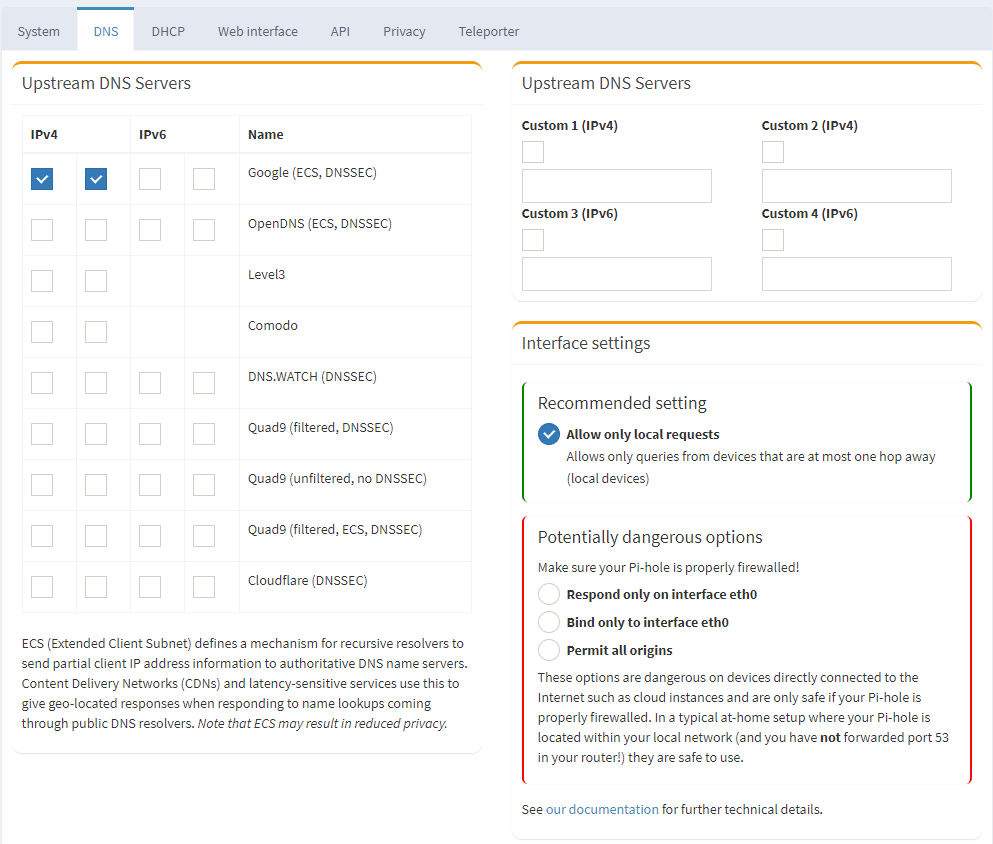The image size is (993, 844).
Task: Check Quad9 (unfiltered, no DNSSEC) primary IPv6
Action: [x=150, y=485]
